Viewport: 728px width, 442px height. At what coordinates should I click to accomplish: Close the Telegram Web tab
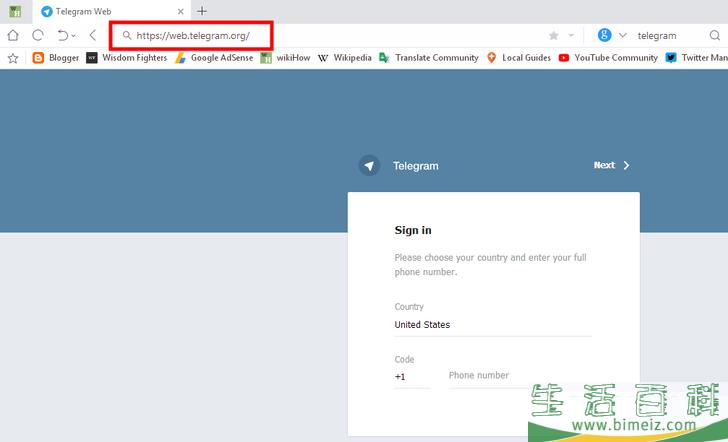point(181,11)
